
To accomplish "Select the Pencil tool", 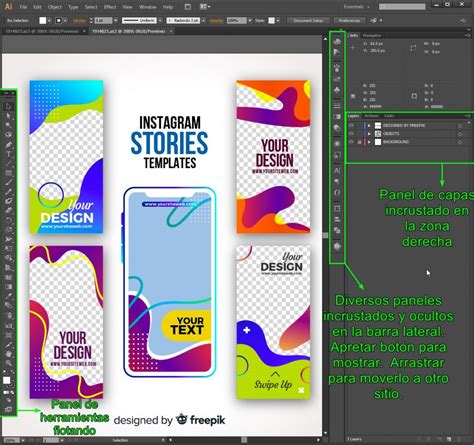I will coord(8,192).
